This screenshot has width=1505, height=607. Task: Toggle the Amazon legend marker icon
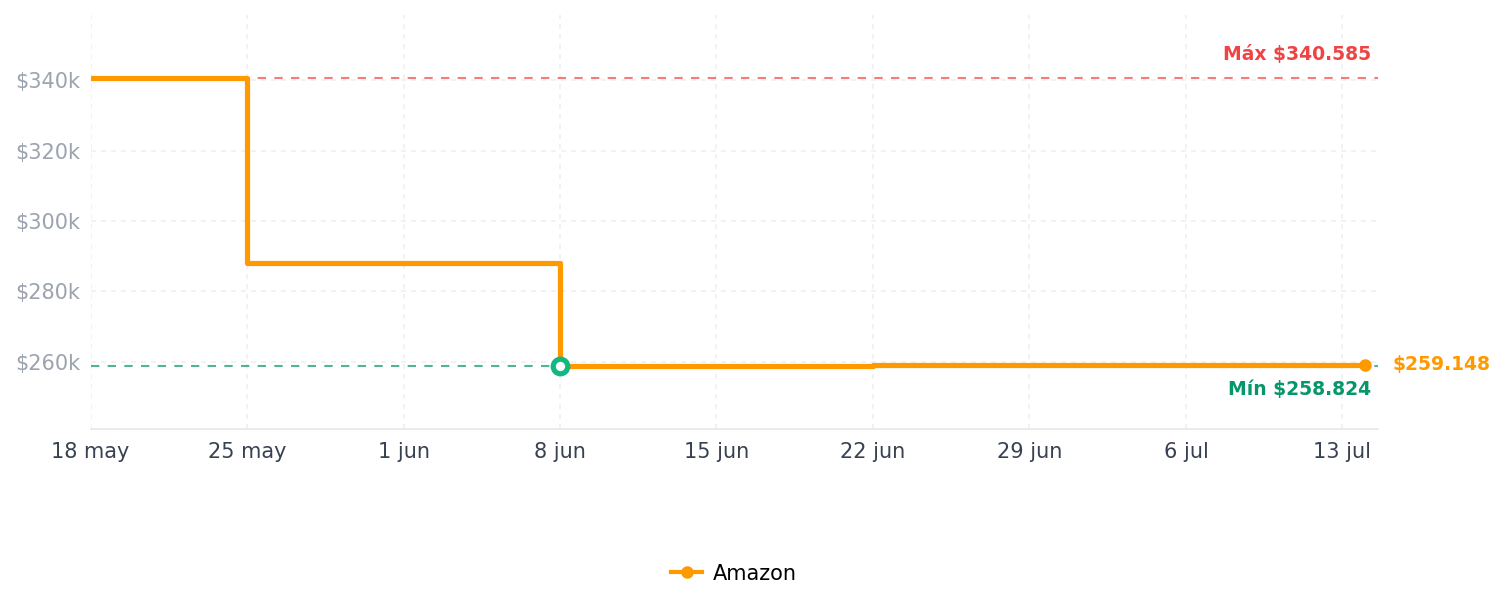[687, 573]
